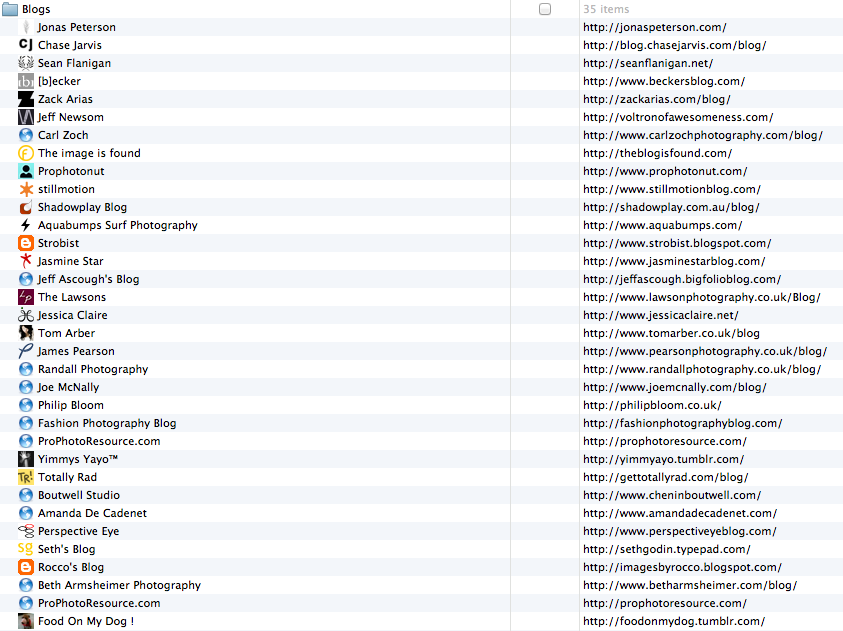843x631 pixels.
Task: Select the Beth Armsheimer Photography bookmark
Action: pos(119,585)
